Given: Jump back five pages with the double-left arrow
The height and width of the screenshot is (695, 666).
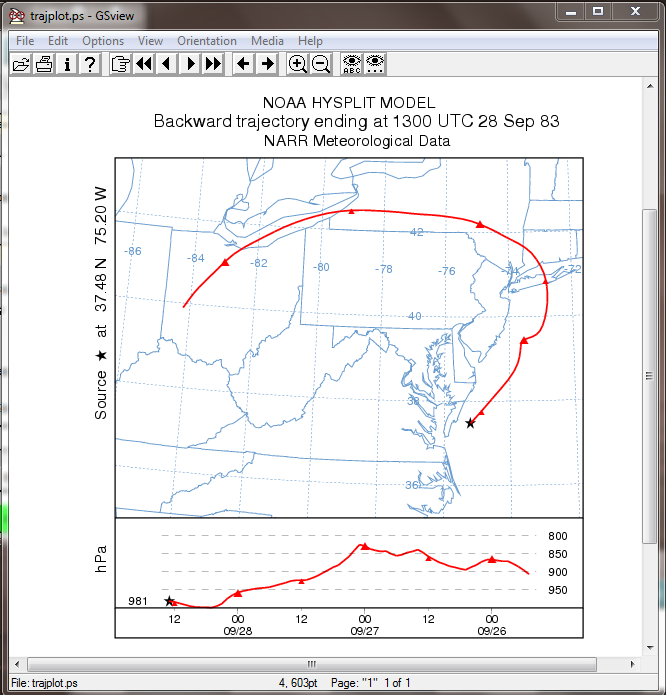Looking at the screenshot, I should tap(144, 64).
